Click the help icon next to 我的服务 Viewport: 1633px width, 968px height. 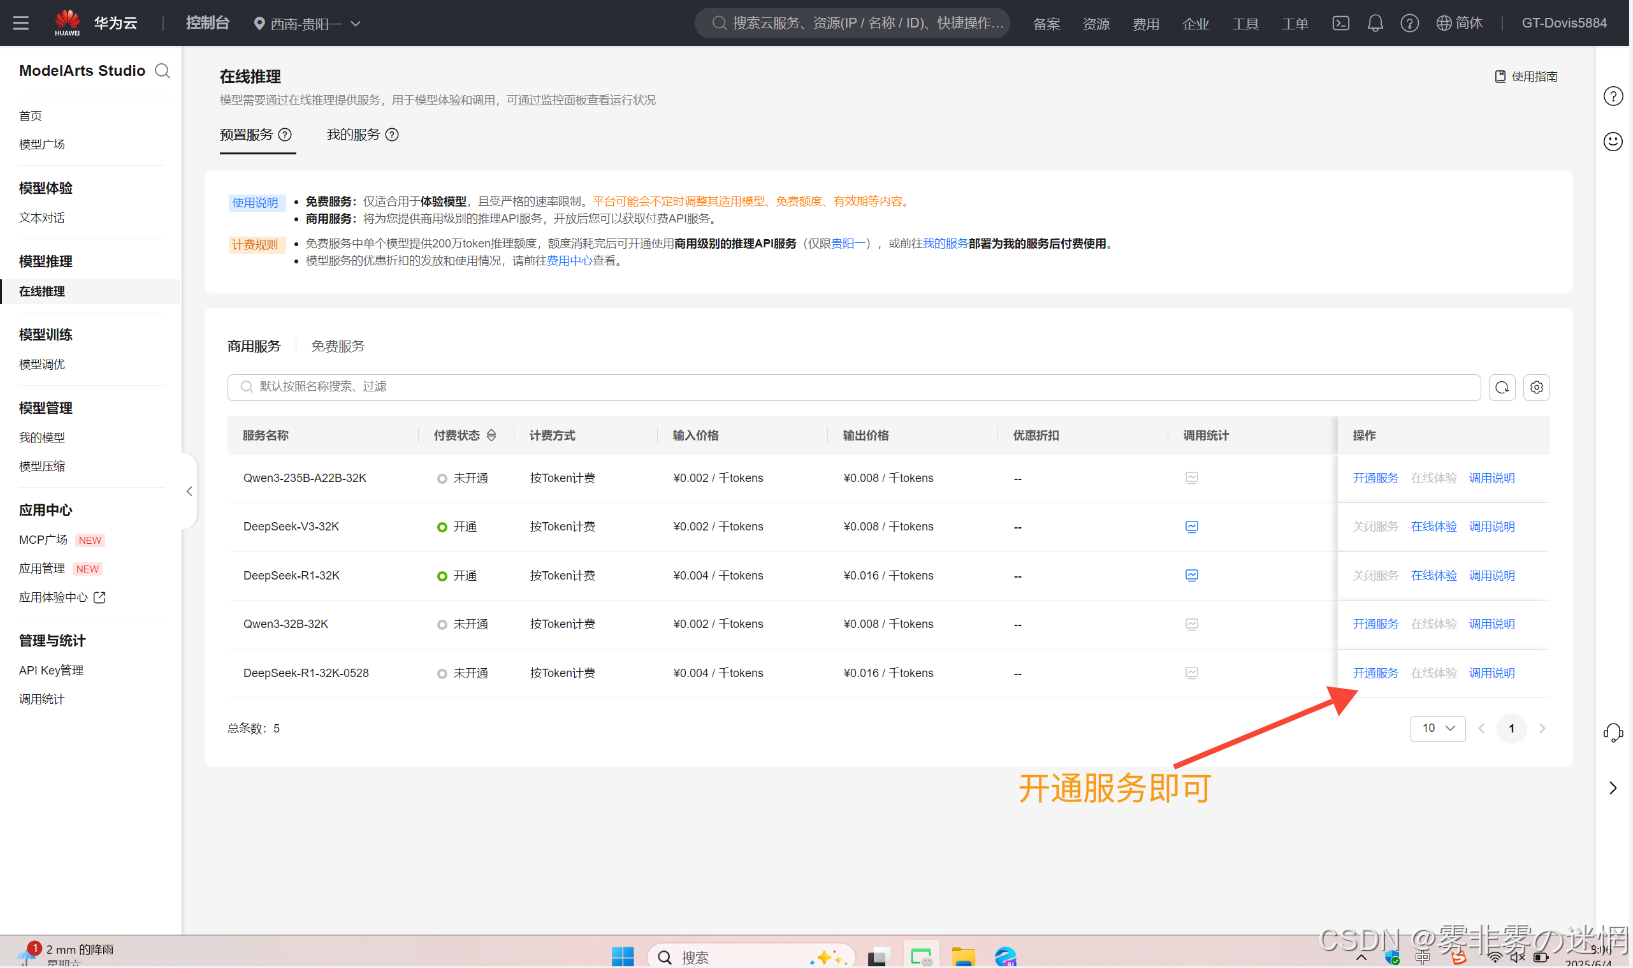(392, 135)
